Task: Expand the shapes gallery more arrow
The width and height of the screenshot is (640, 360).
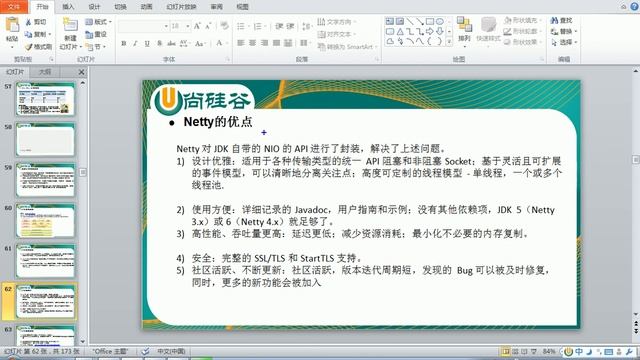Action: coord(449,41)
